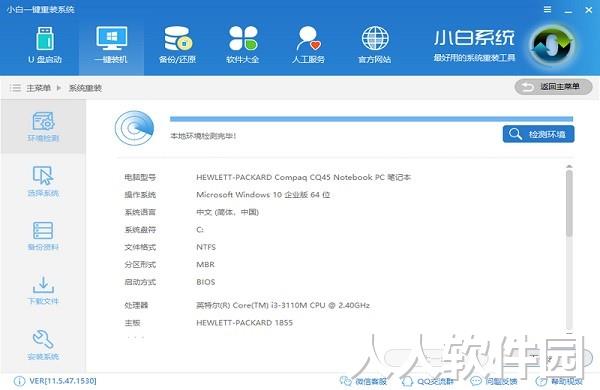Select the 下载文件 sidebar step
Screen dimensions: 600x390
[43, 290]
